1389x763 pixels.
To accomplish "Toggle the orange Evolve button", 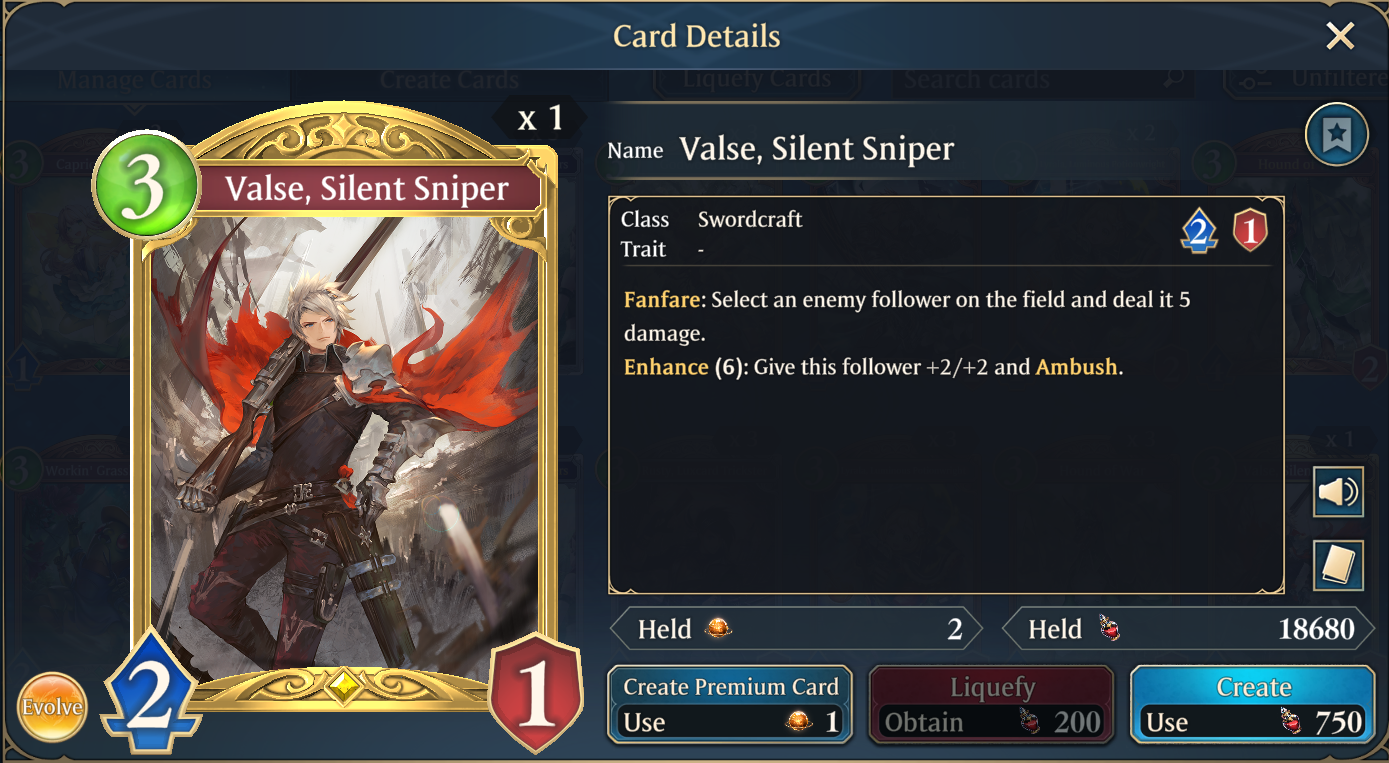I will tap(51, 707).
